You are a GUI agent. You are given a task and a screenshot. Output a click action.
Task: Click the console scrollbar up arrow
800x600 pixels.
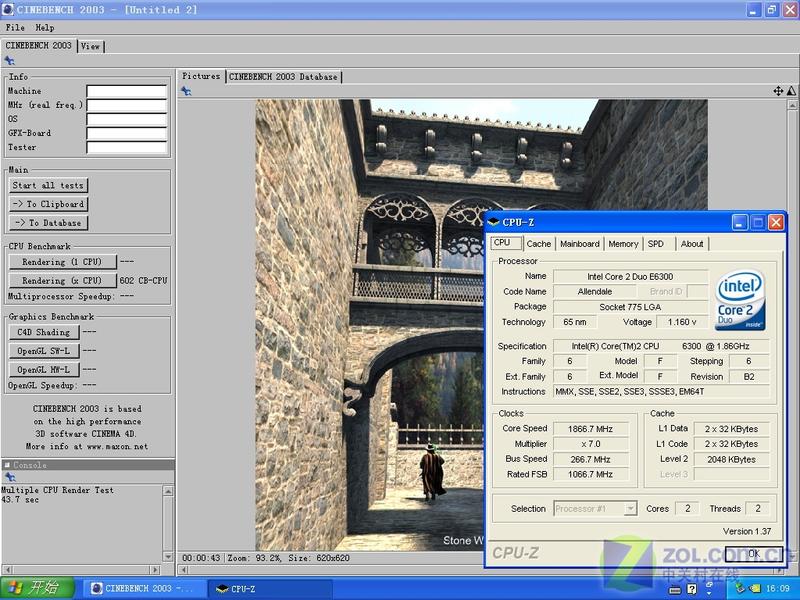click(x=168, y=491)
